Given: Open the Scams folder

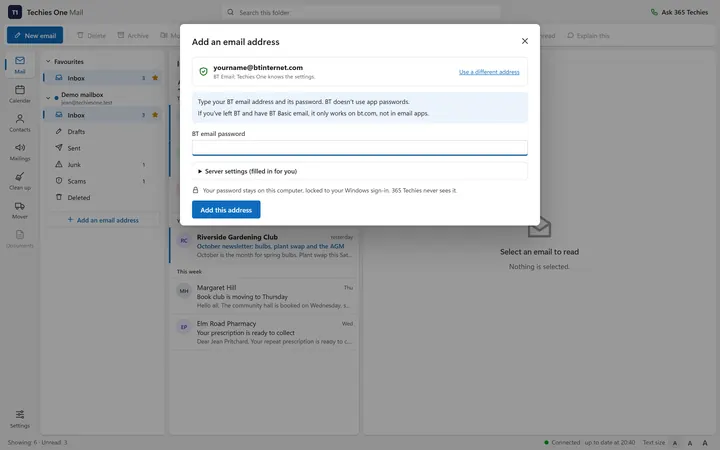Looking at the screenshot, I should 102,181.
